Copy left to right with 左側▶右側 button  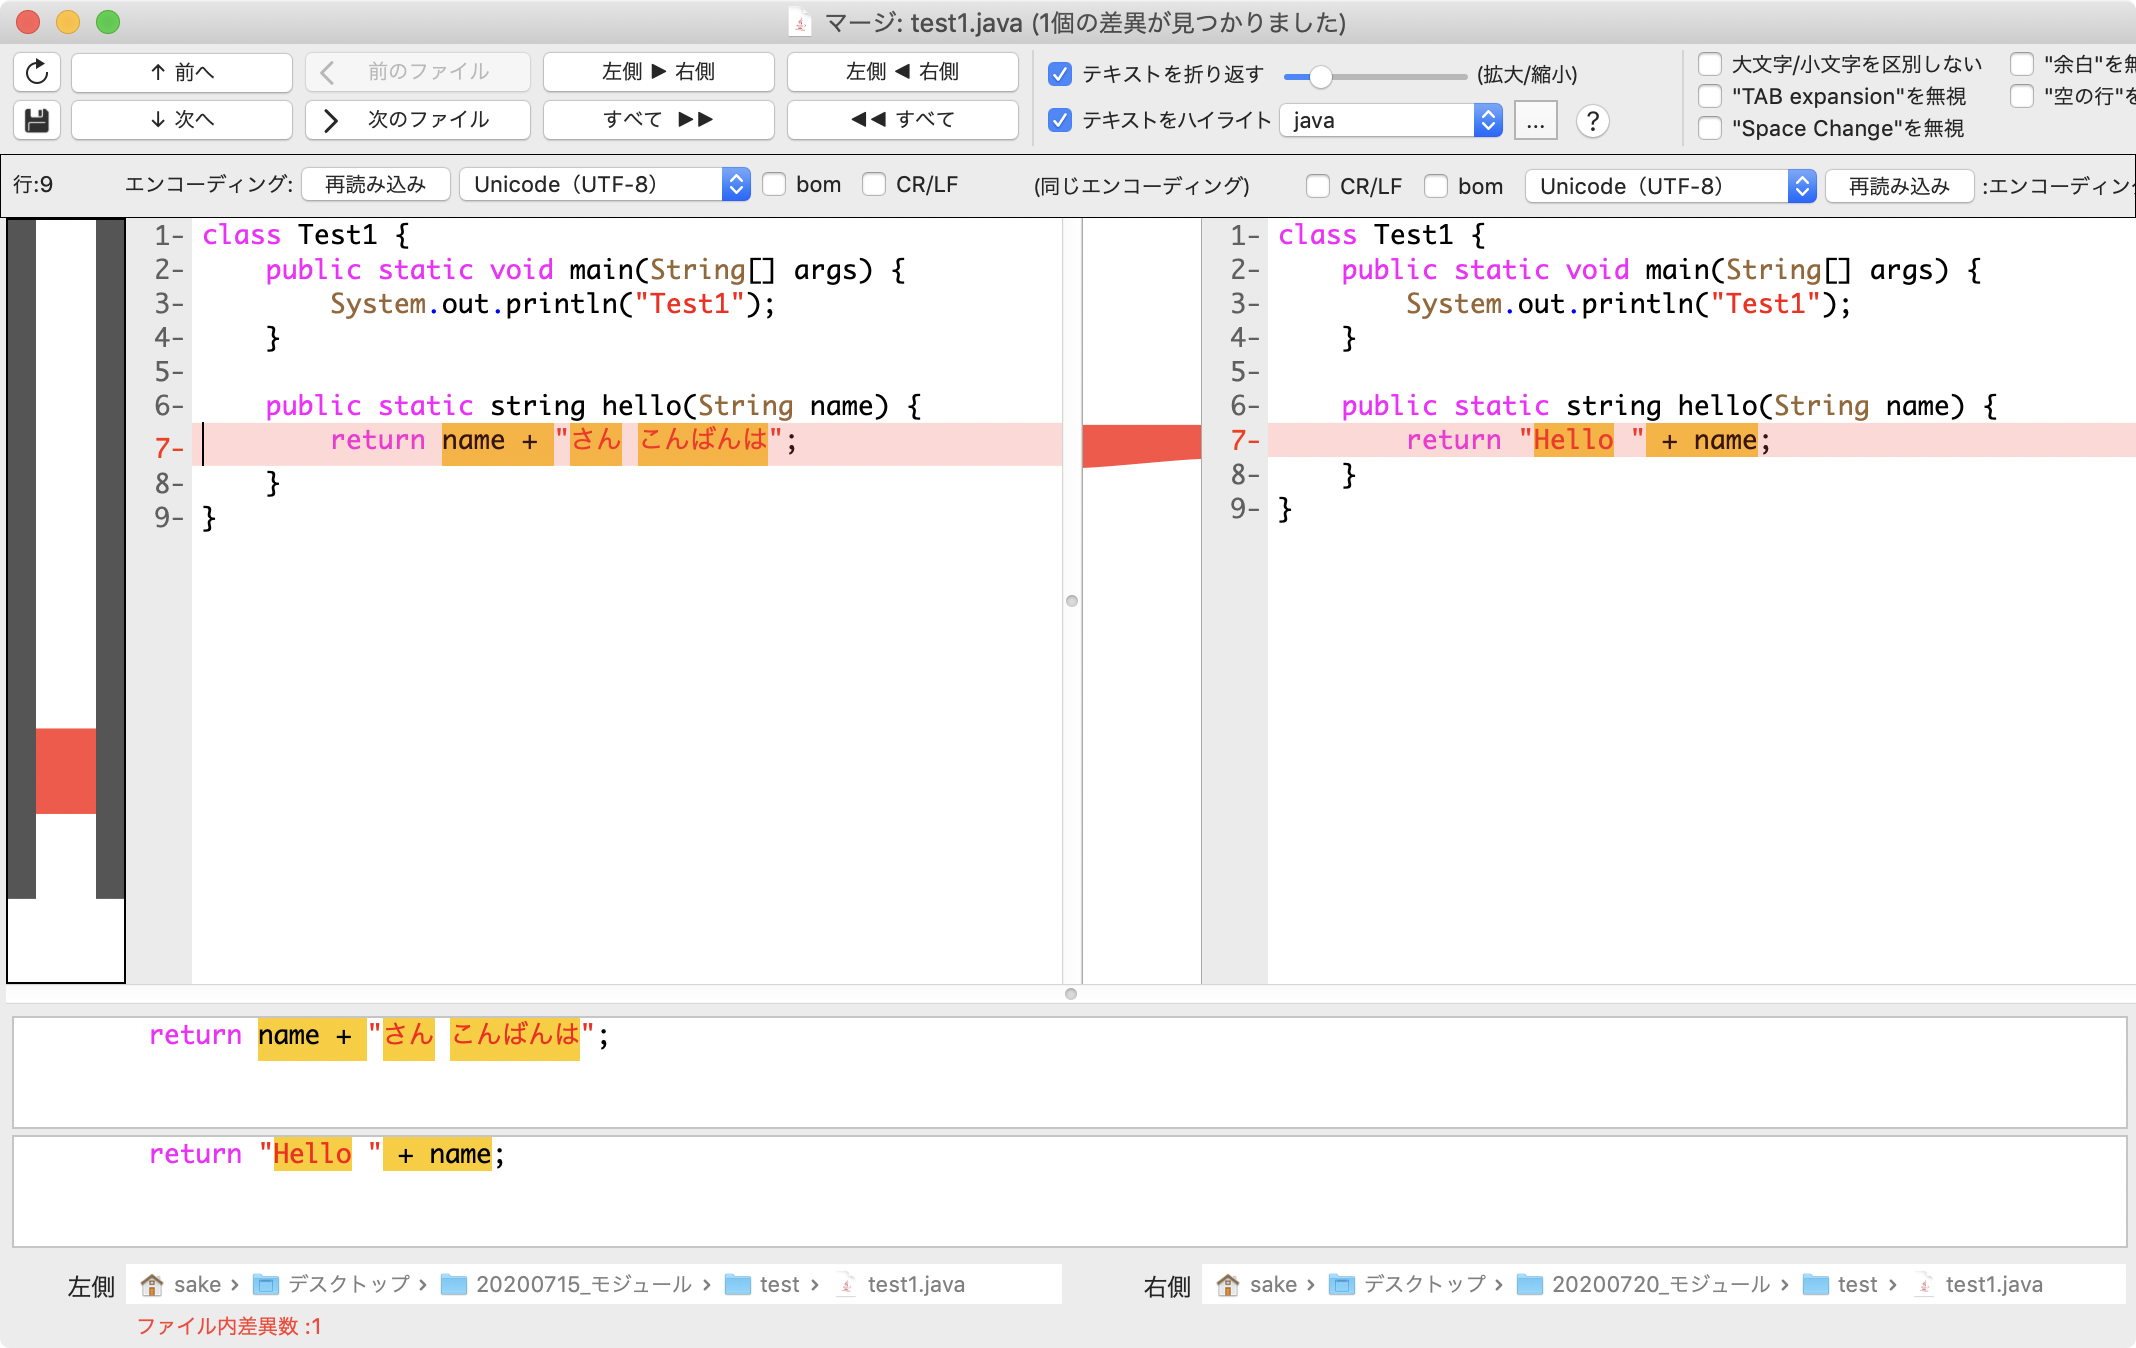(658, 72)
